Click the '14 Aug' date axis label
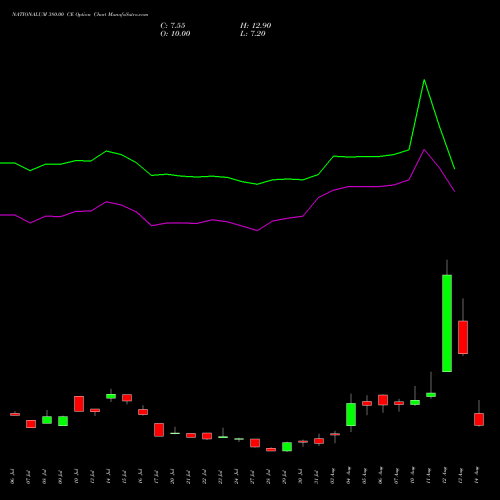This screenshot has width=500, height=500. tap(477, 476)
